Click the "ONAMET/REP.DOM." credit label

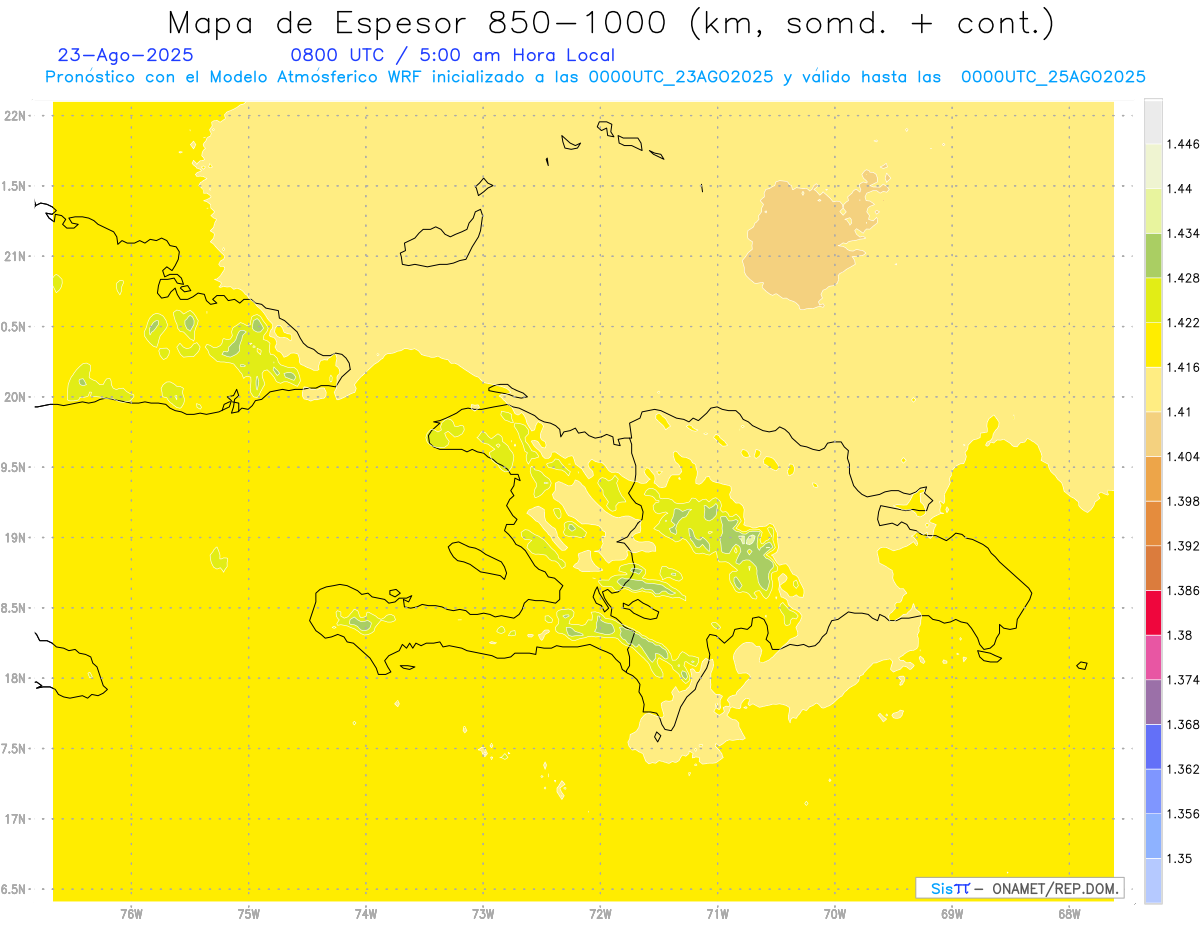pos(1056,888)
